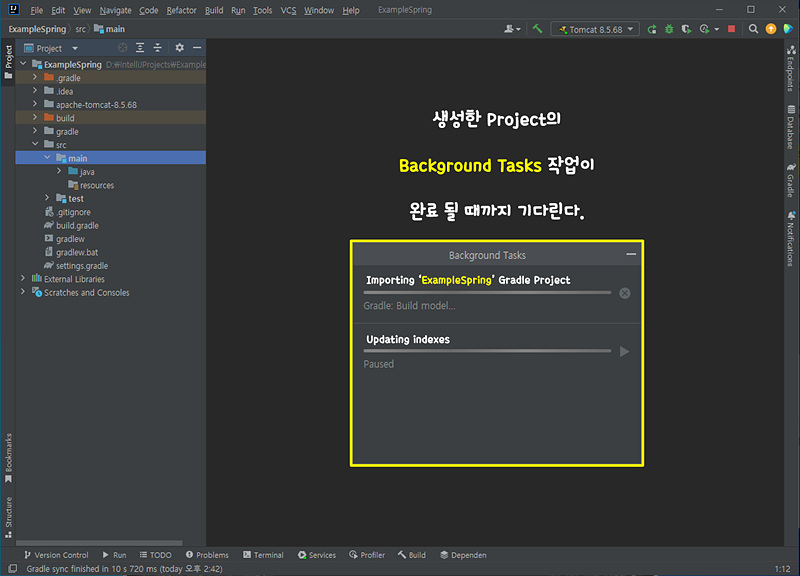Toggle the Project side tool button
Image resolution: width=800 pixels, height=576 pixels.
pyautogui.click(x=8, y=62)
